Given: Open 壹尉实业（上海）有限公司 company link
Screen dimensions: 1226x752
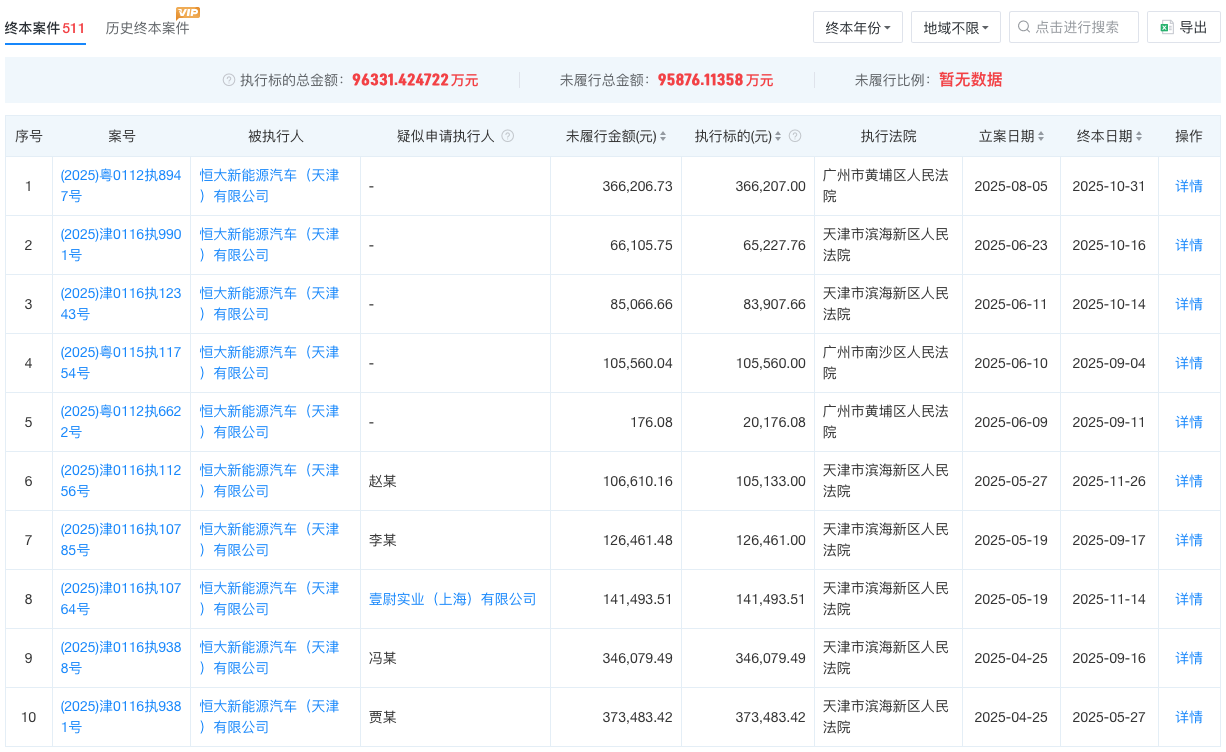Looking at the screenshot, I should (x=452, y=599).
